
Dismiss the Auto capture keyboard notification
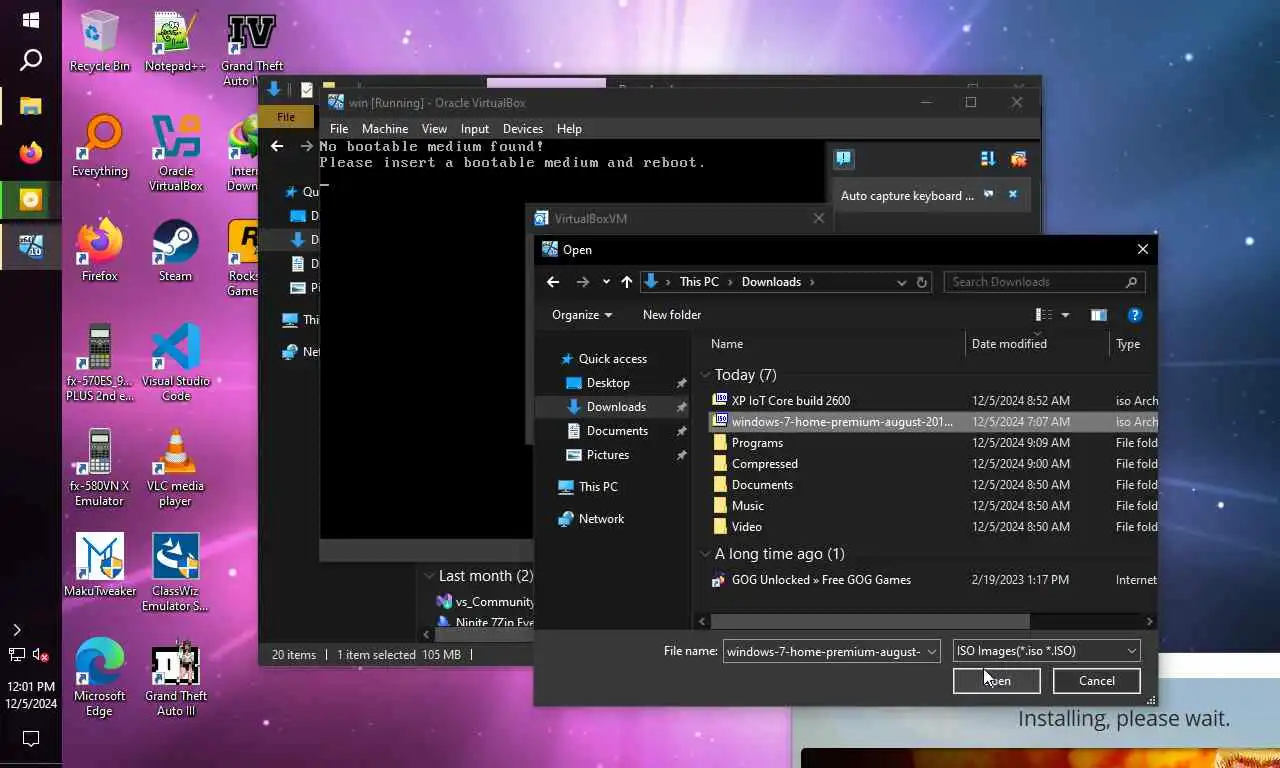click(x=1012, y=194)
